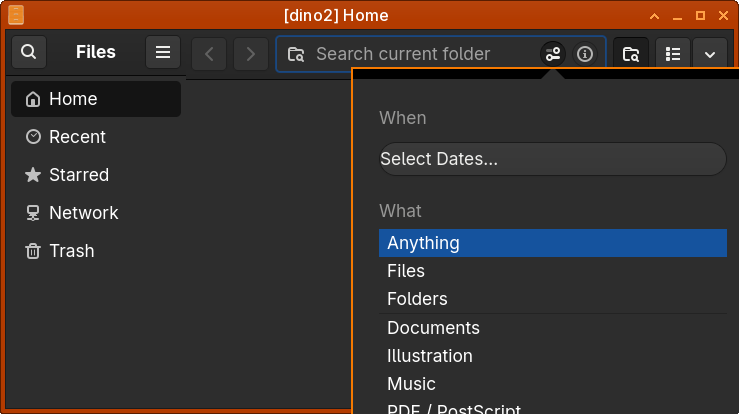Go back with the left arrow
739x414 pixels.
pos(209,54)
